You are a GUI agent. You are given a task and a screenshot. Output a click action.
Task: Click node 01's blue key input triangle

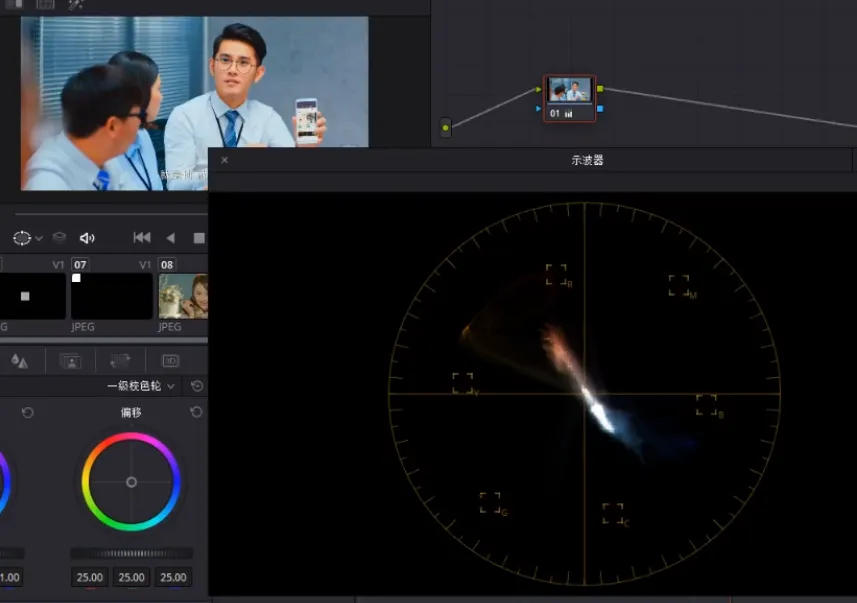point(538,109)
